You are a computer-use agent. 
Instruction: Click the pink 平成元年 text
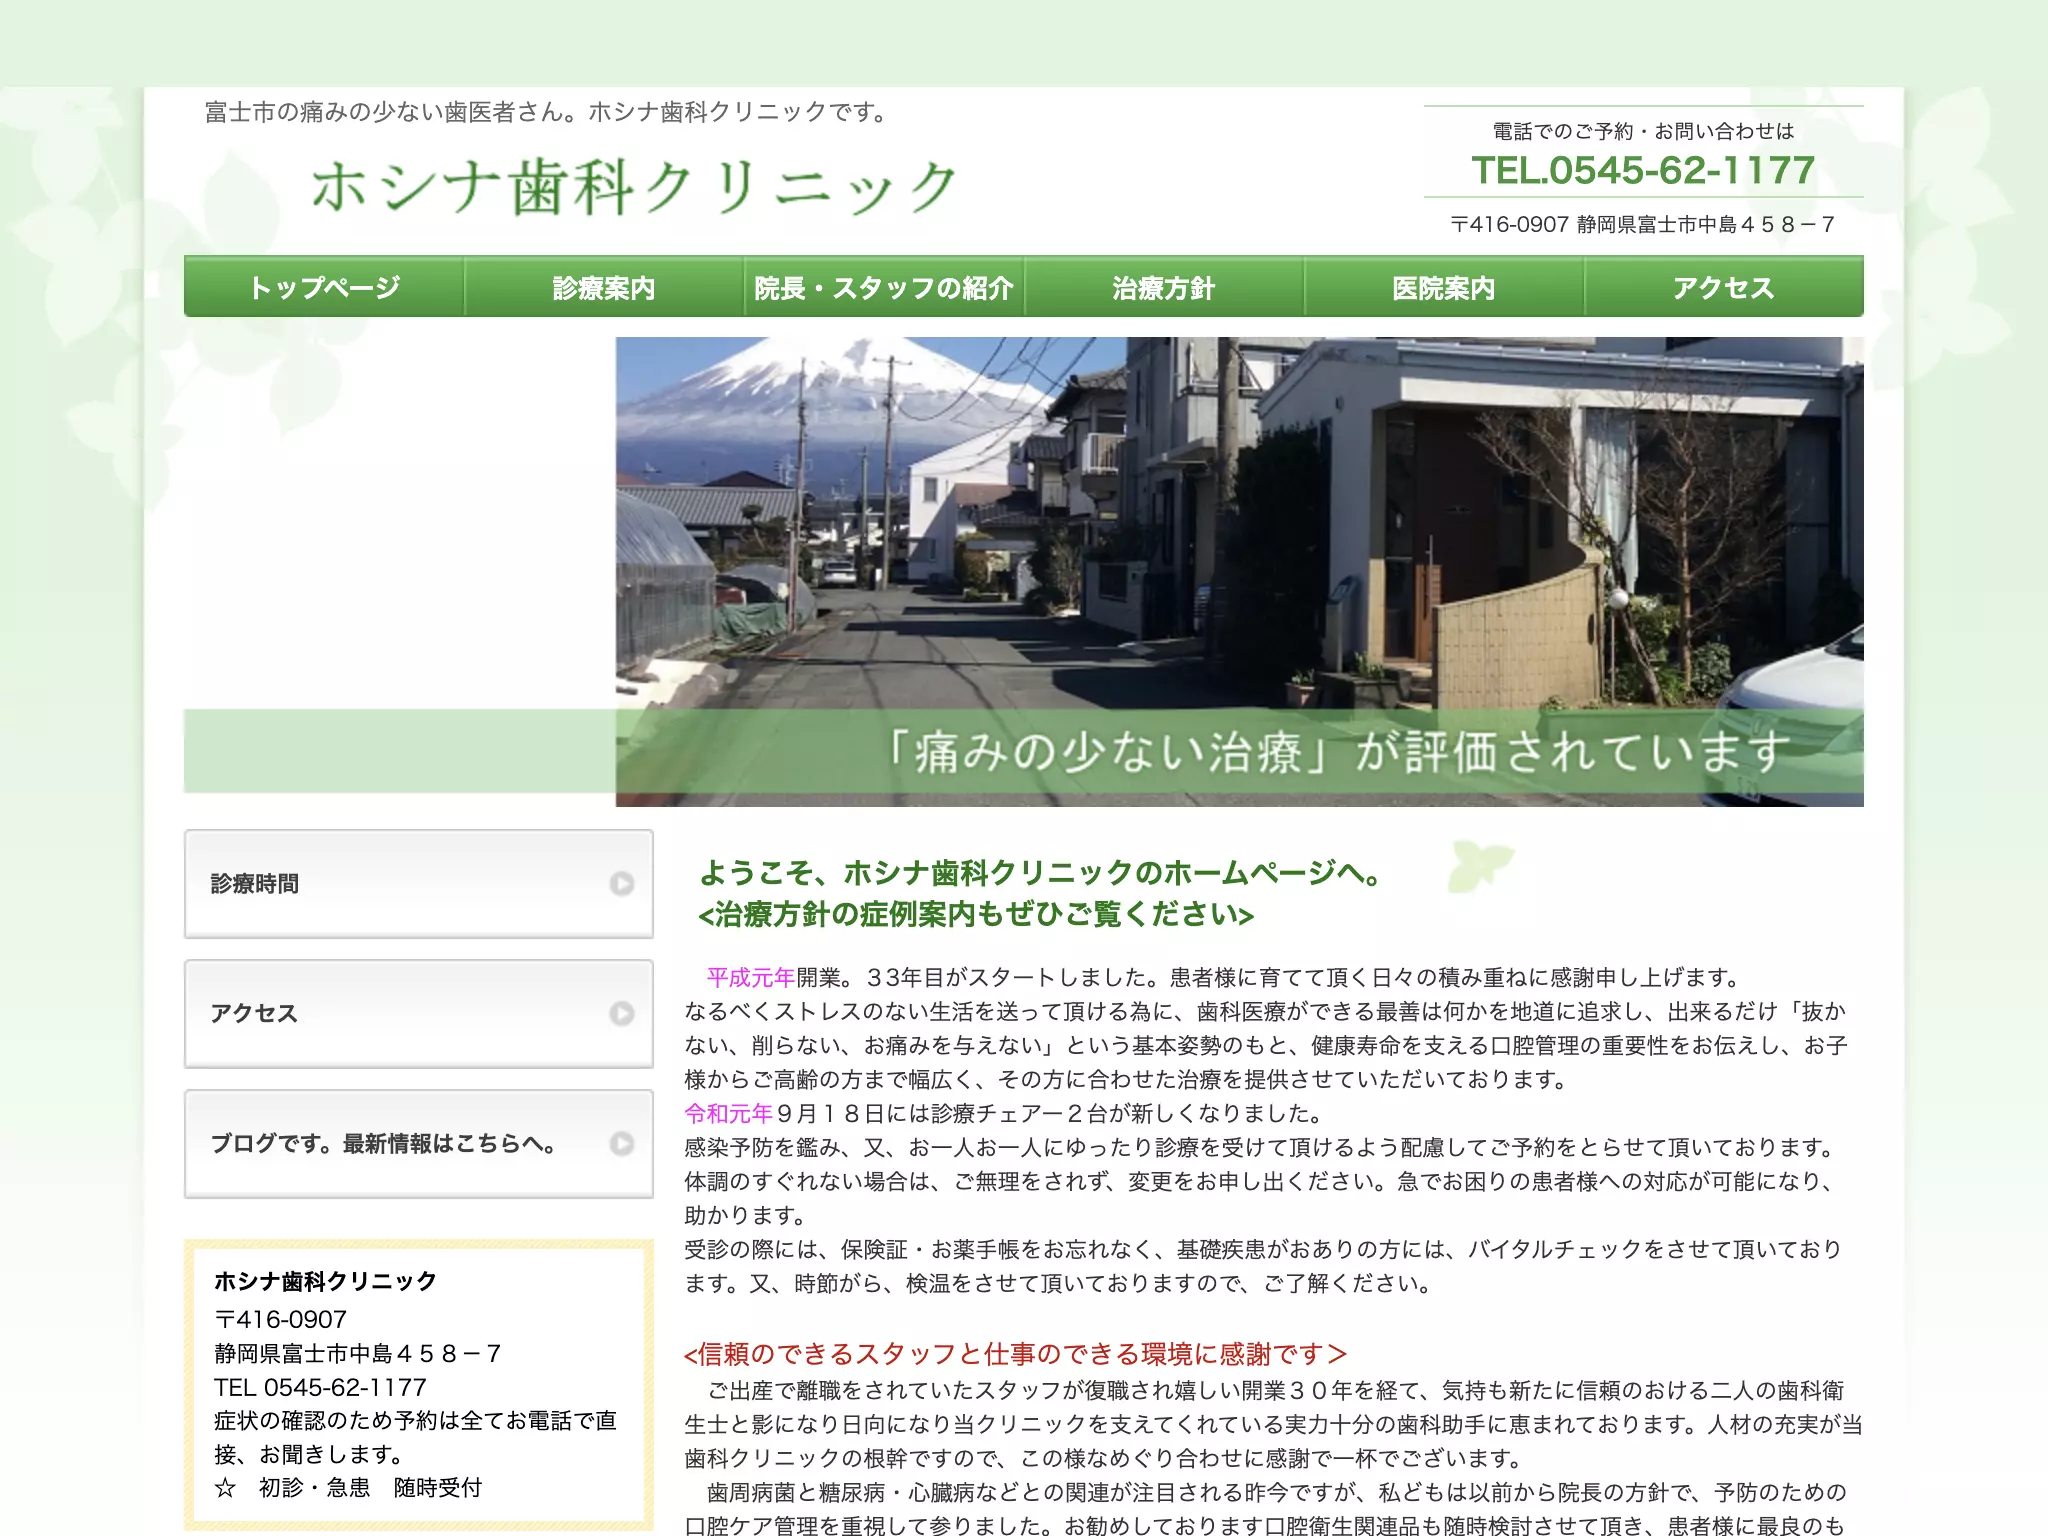click(x=751, y=977)
